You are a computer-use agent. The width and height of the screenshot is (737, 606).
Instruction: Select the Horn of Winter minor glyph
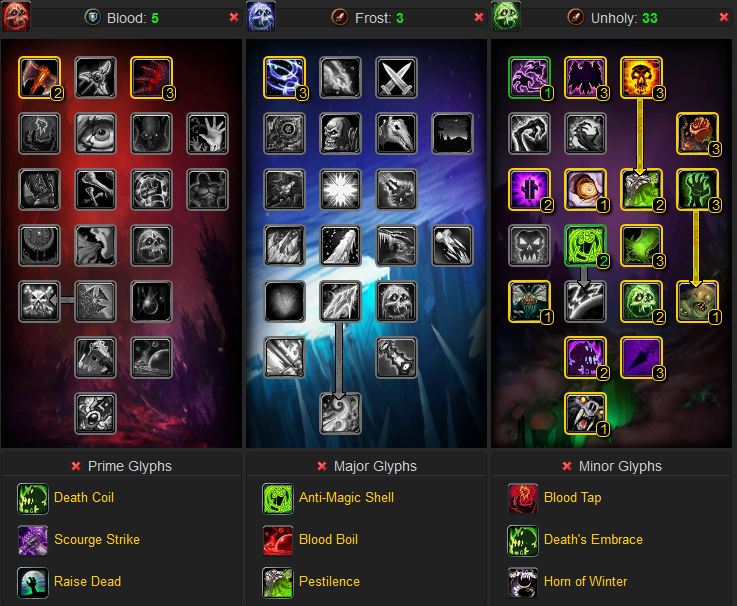pyautogui.click(x=585, y=582)
